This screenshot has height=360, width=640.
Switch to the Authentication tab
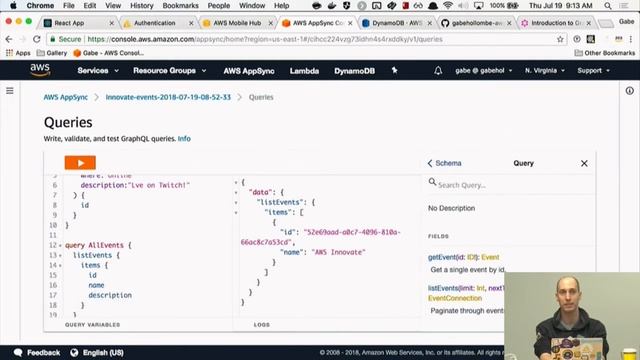(x=159, y=23)
